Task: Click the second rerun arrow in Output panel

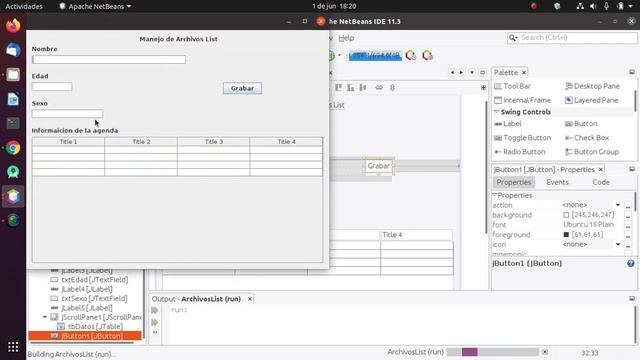Action: (x=155, y=322)
